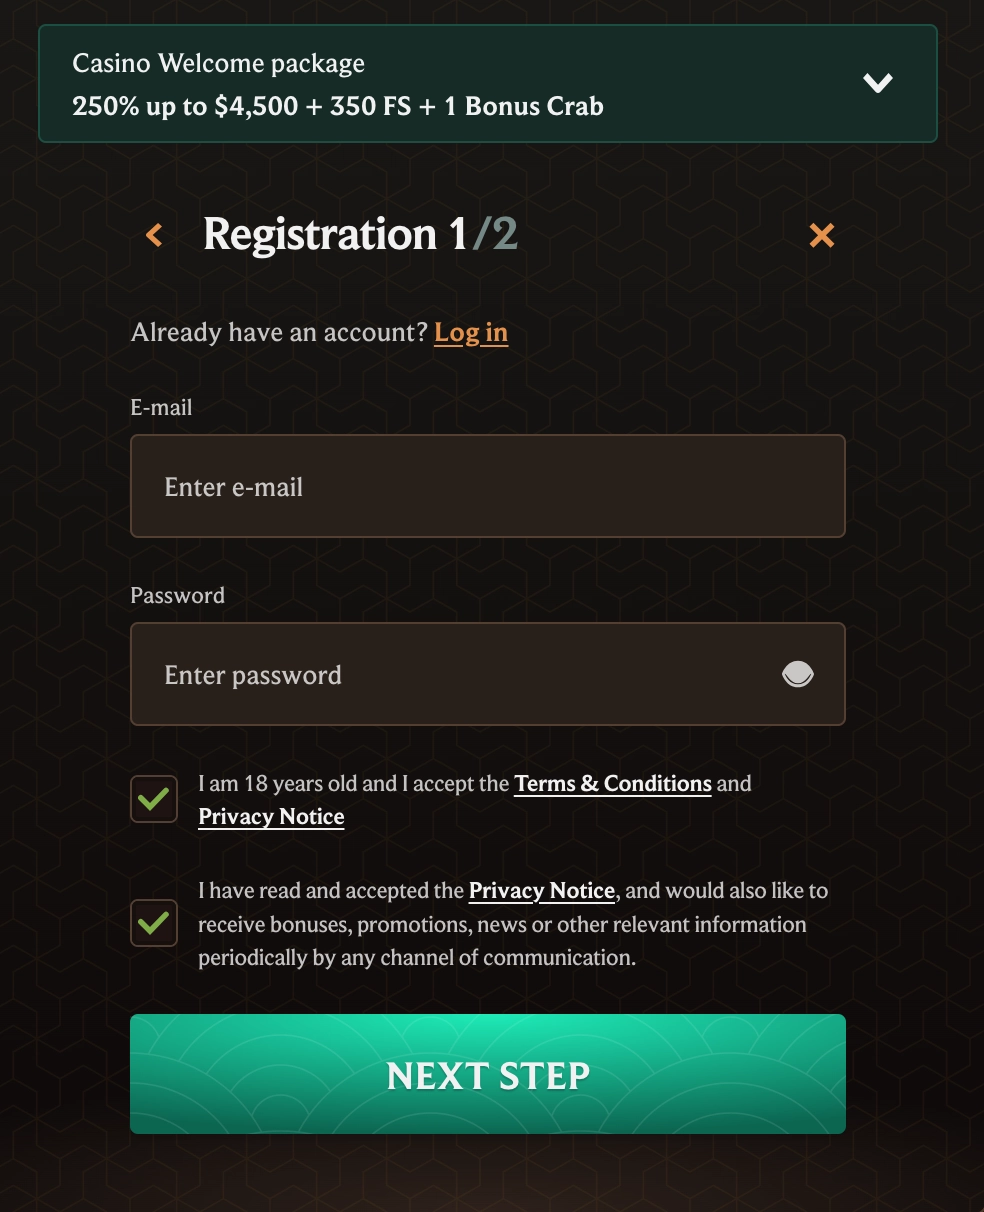Open Privacy Notice link in promotions consent
Screen dimensions: 984x1212
(541, 891)
